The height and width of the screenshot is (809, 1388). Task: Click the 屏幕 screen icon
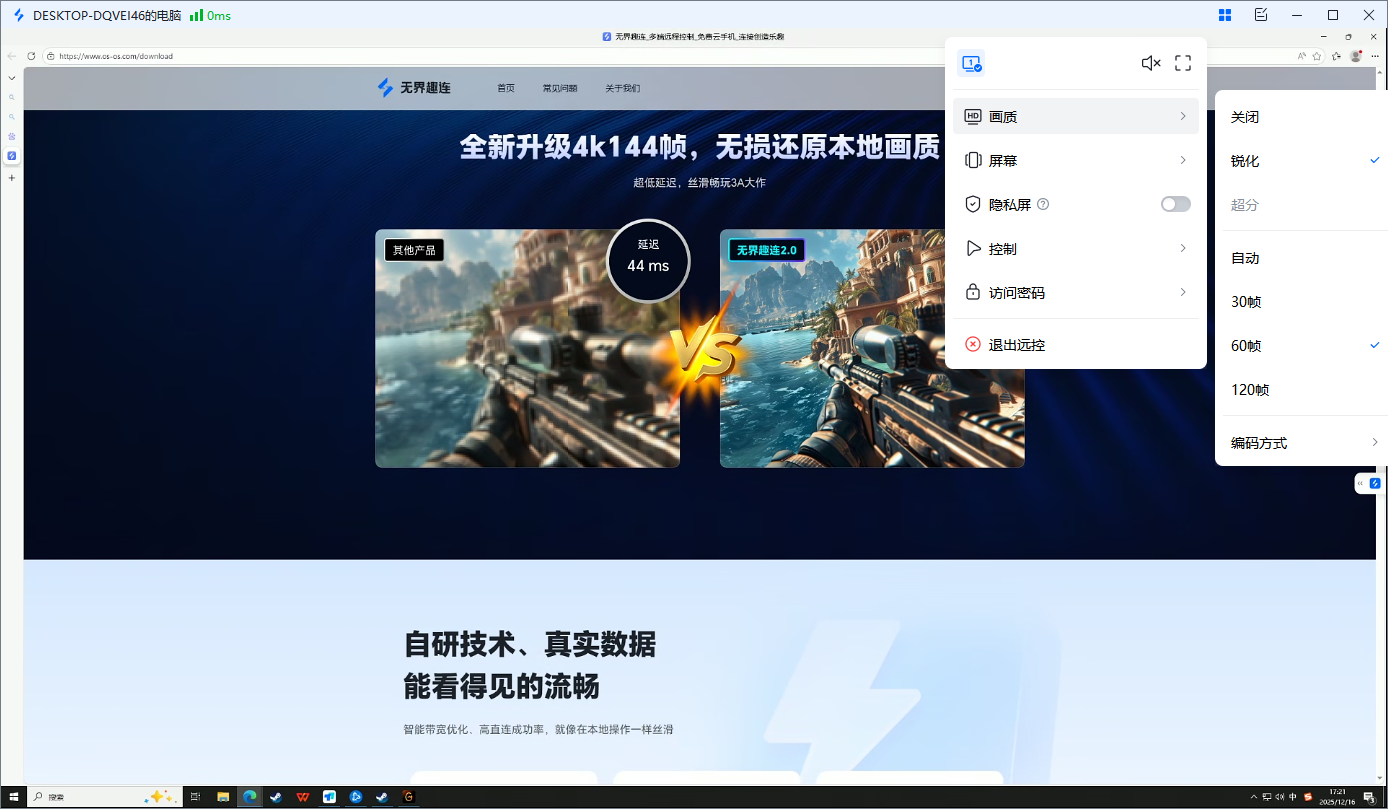click(972, 160)
